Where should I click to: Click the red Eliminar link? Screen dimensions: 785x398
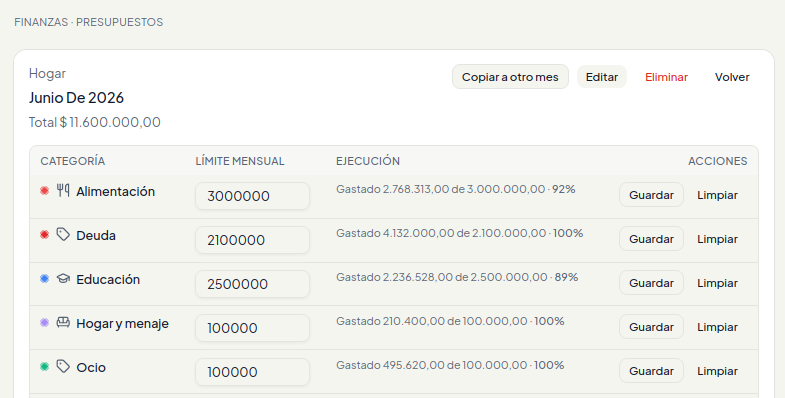[666, 77]
